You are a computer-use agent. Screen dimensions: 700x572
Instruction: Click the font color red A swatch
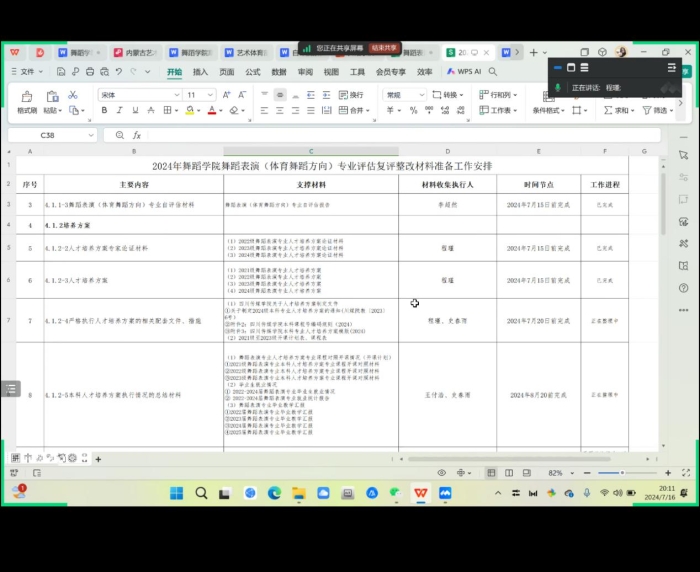(212, 111)
